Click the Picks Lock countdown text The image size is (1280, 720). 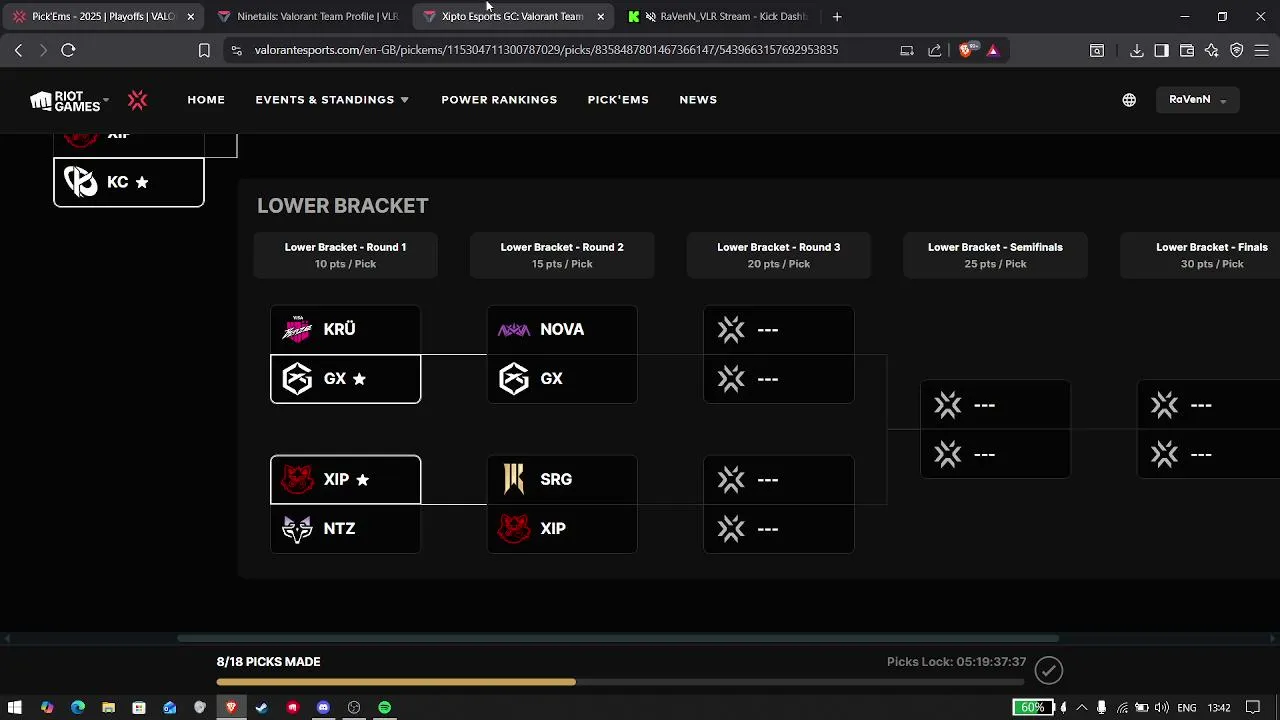point(956,662)
